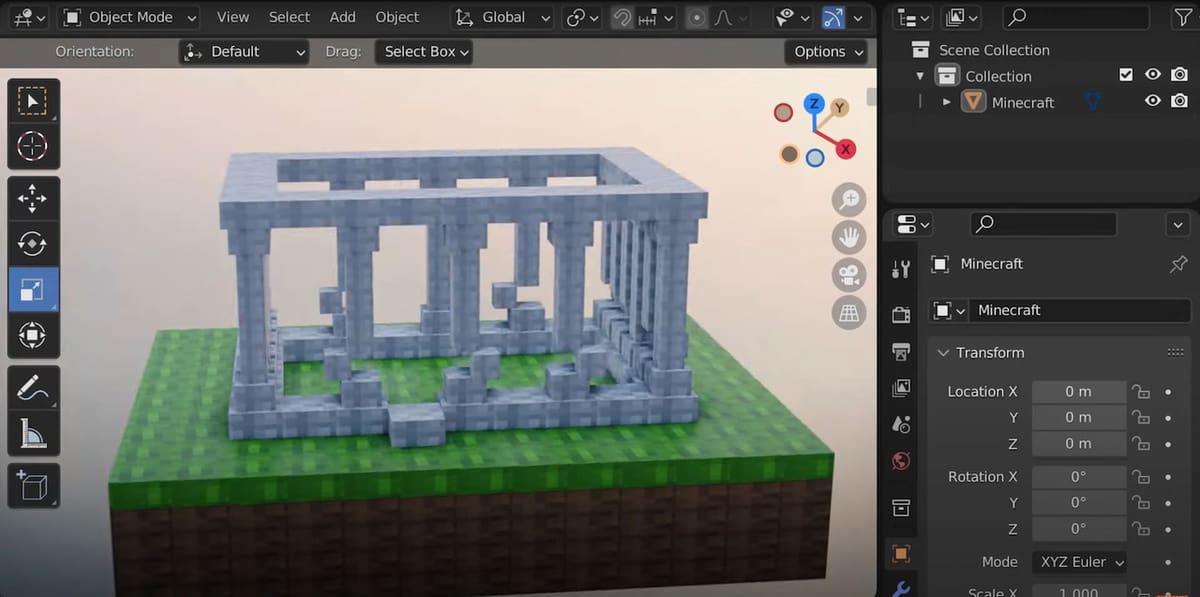
Task: Activate the 3D Cursor tool
Action: pos(33,147)
